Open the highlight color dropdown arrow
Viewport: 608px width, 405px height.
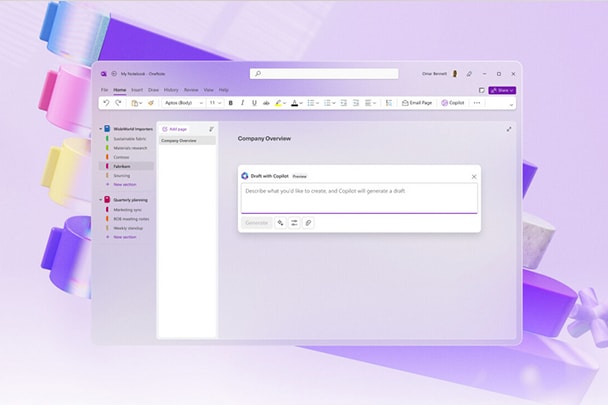(x=285, y=103)
